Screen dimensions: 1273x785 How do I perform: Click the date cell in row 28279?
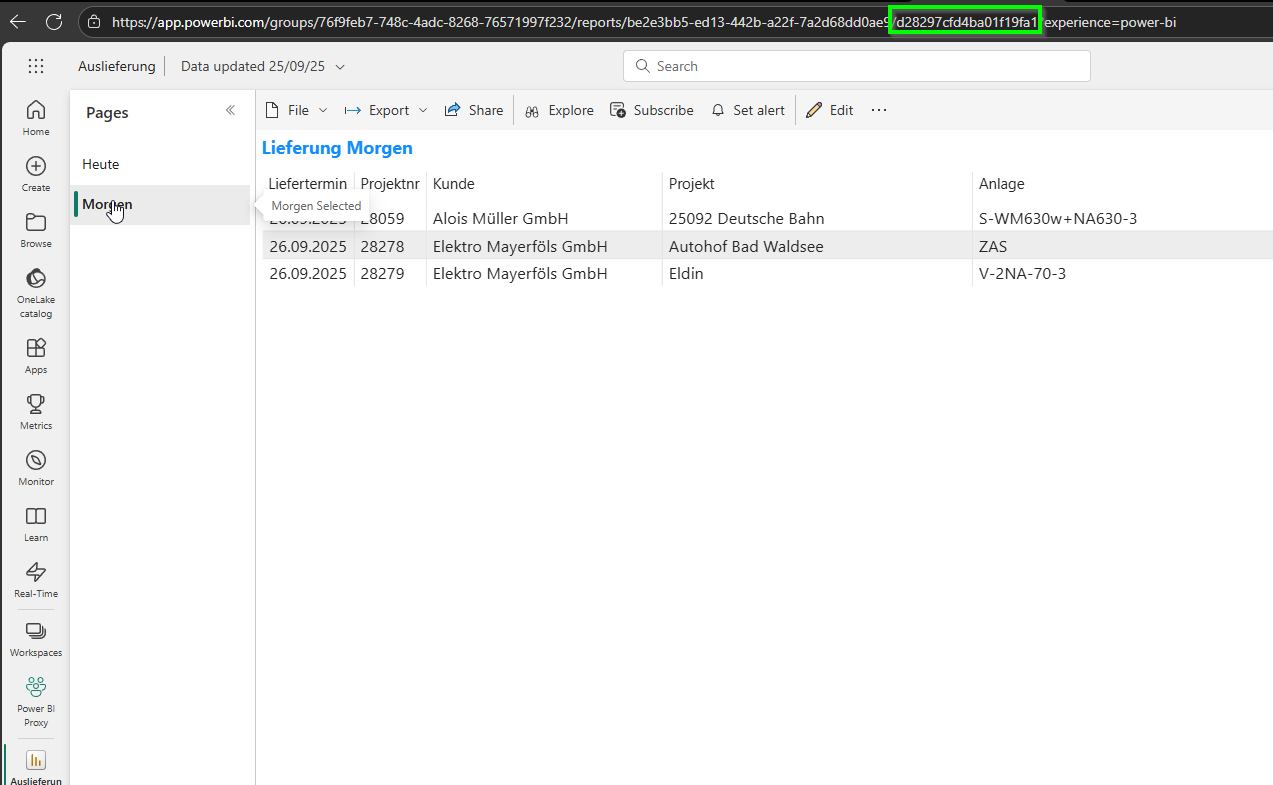(308, 273)
